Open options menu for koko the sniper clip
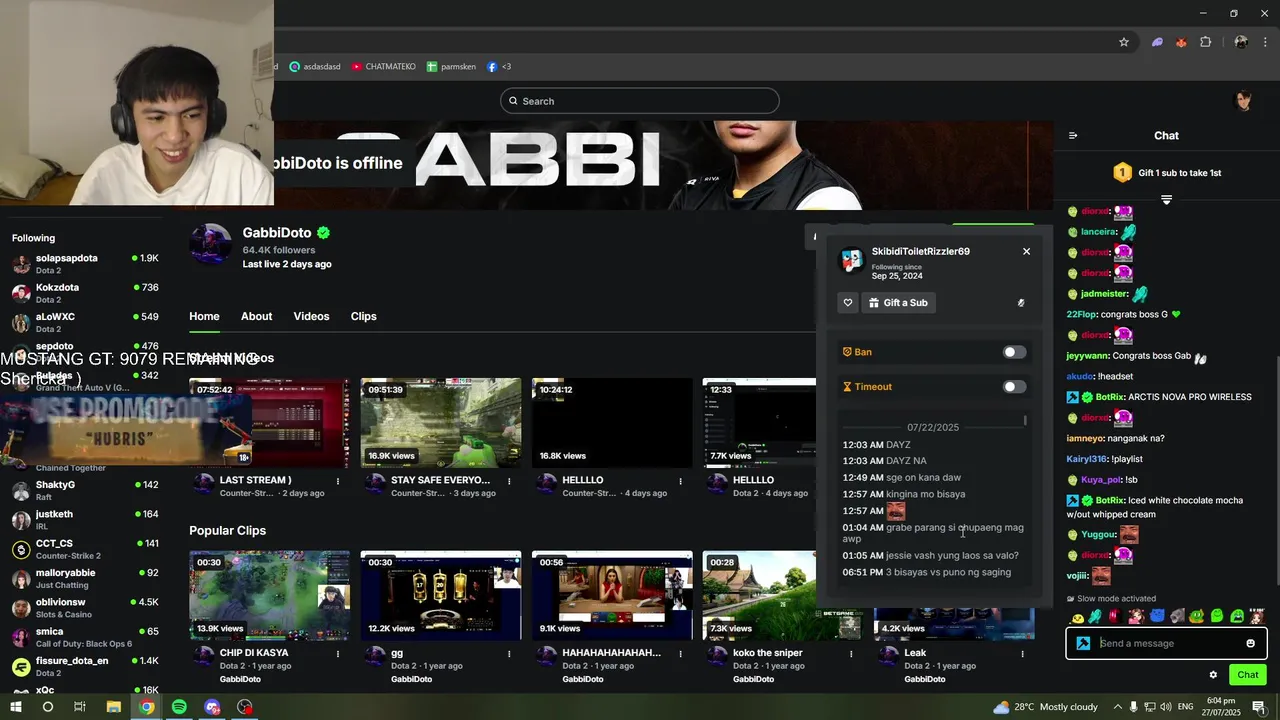Viewport: 1280px width, 720px height. 851,654
